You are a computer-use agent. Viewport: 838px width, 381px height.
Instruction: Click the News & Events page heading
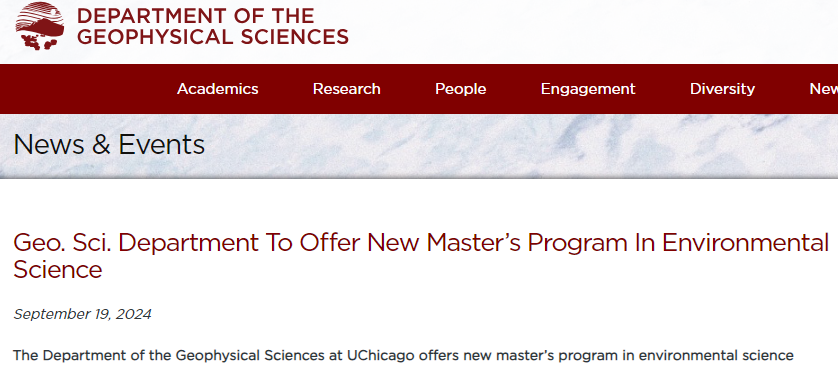click(109, 144)
